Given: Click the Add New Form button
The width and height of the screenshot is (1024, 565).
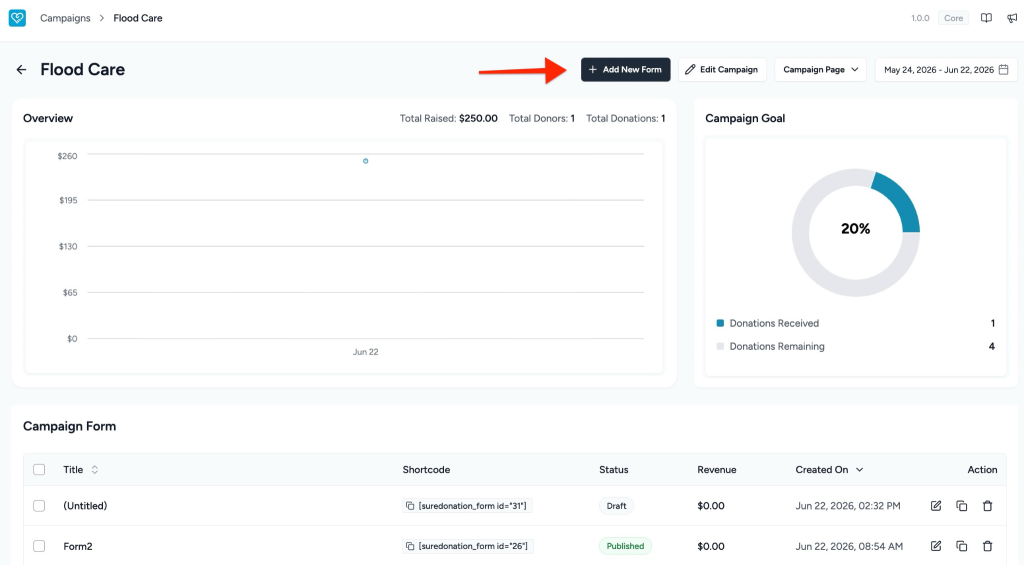Looking at the screenshot, I should tap(626, 69).
